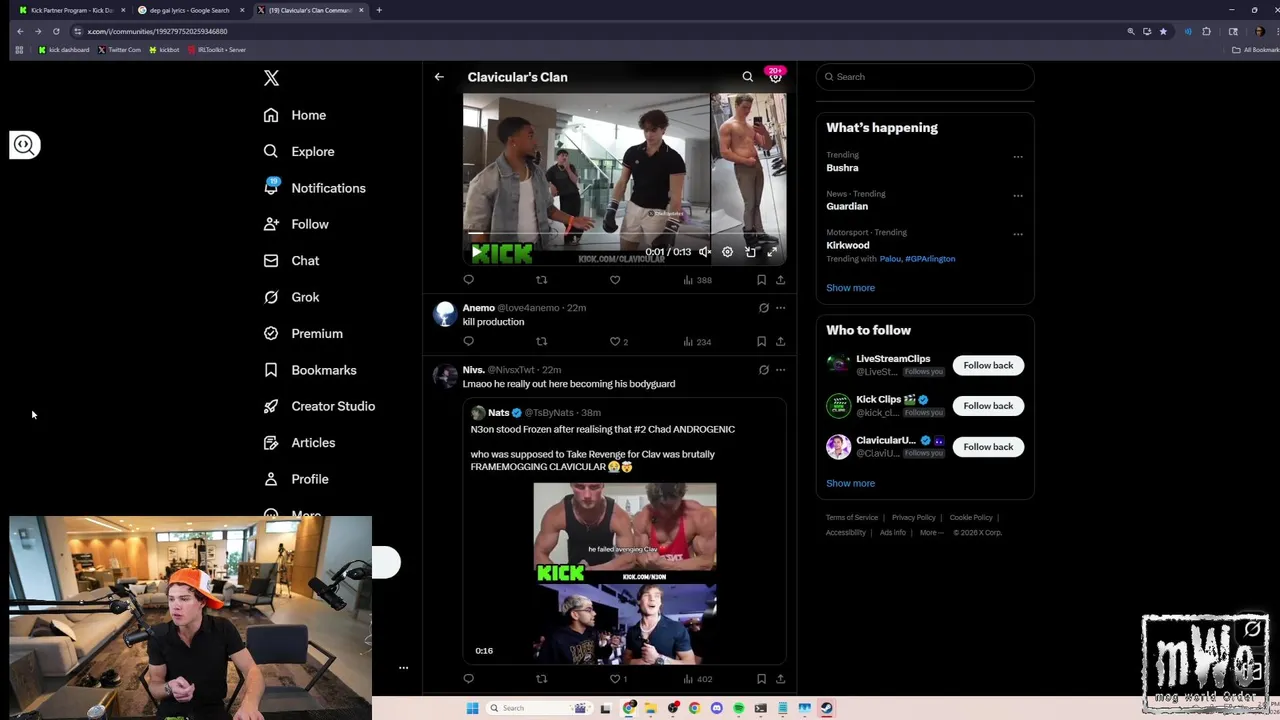Repost the Nivs. bodyguard post
The width and height of the screenshot is (1280, 720).
pos(541,679)
